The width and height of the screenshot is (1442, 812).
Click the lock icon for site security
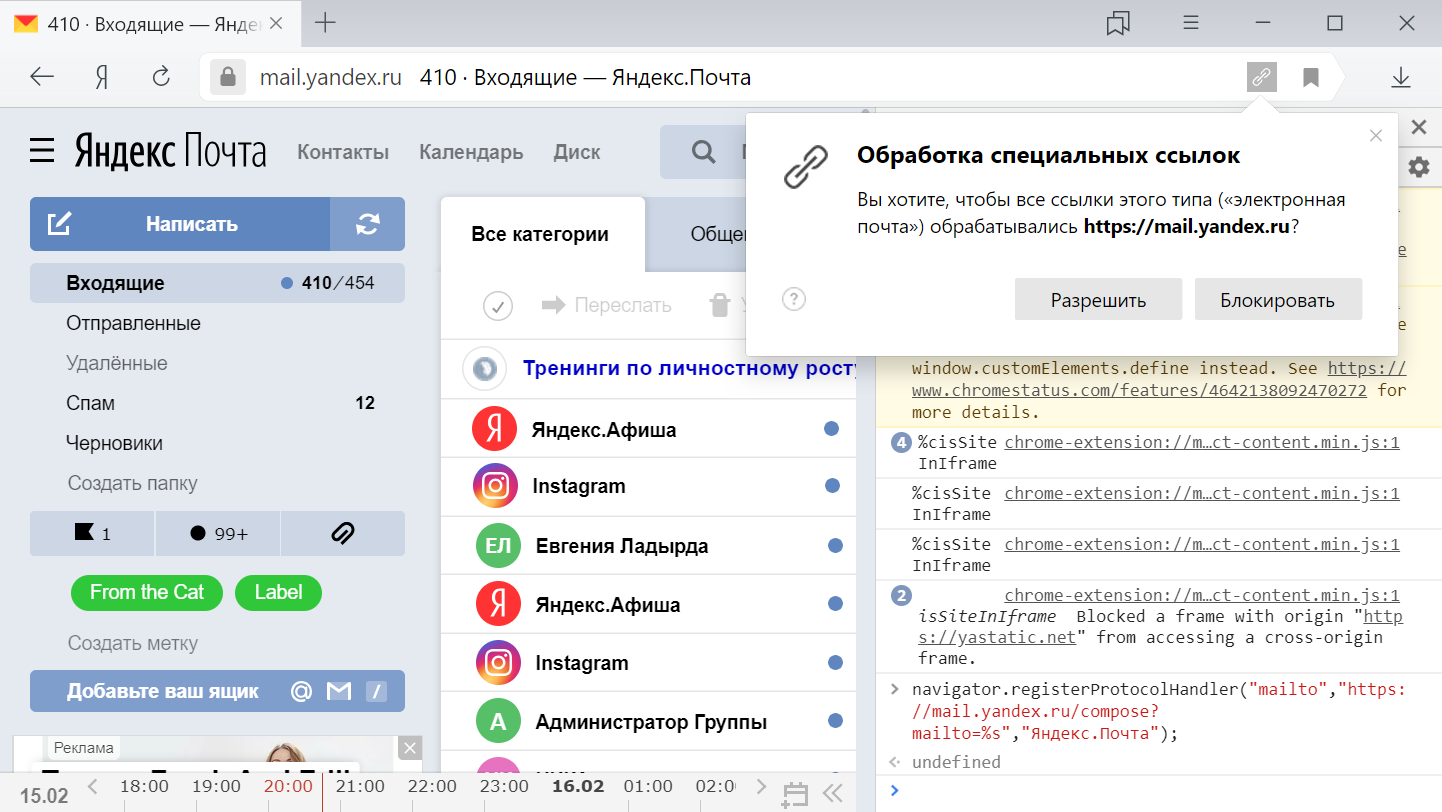228,77
